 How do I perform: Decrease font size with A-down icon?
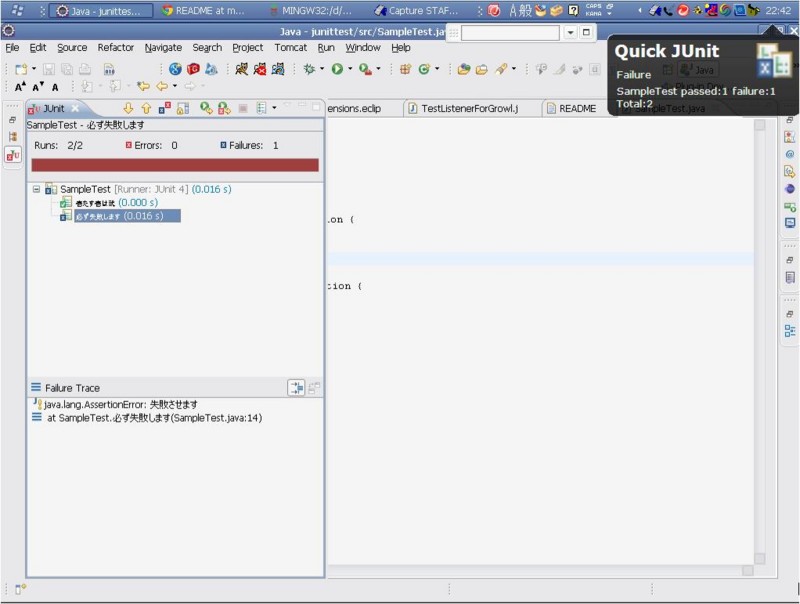coord(38,87)
